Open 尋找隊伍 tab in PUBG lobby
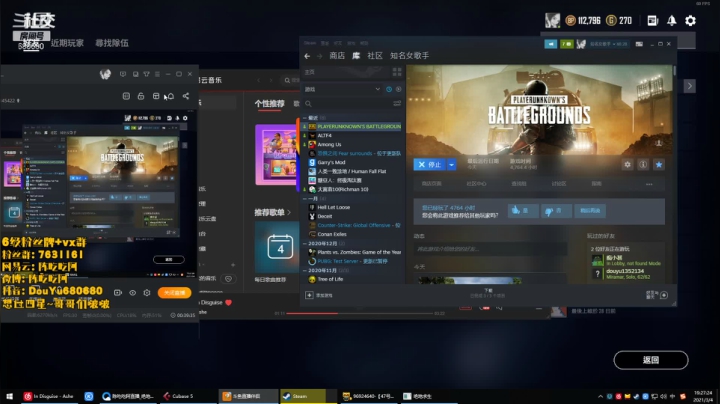 coord(112,43)
